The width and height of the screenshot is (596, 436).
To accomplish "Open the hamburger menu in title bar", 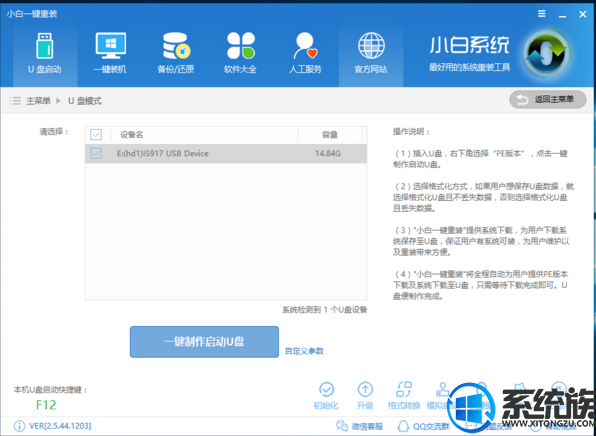I will pos(542,14).
